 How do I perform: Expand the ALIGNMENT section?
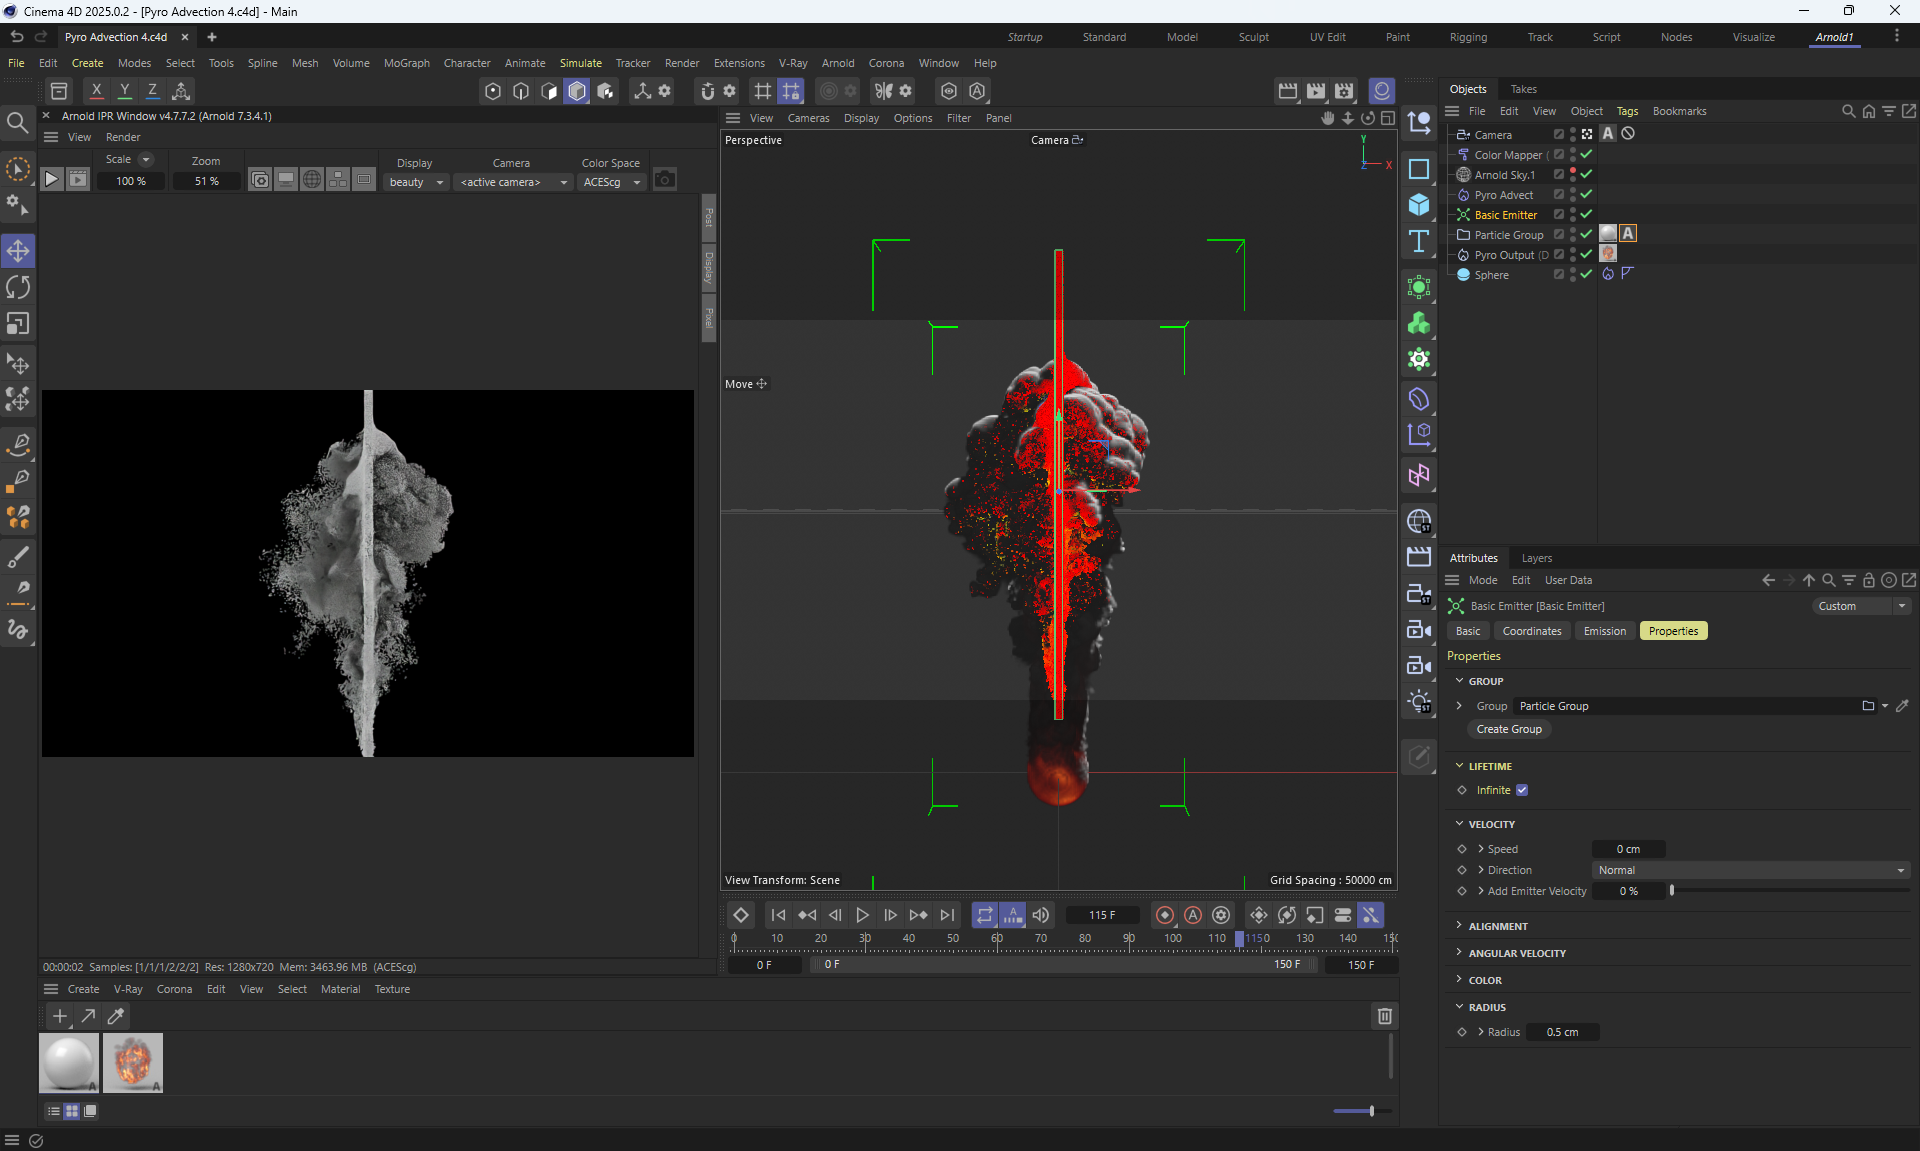pyautogui.click(x=1497, y=926)
